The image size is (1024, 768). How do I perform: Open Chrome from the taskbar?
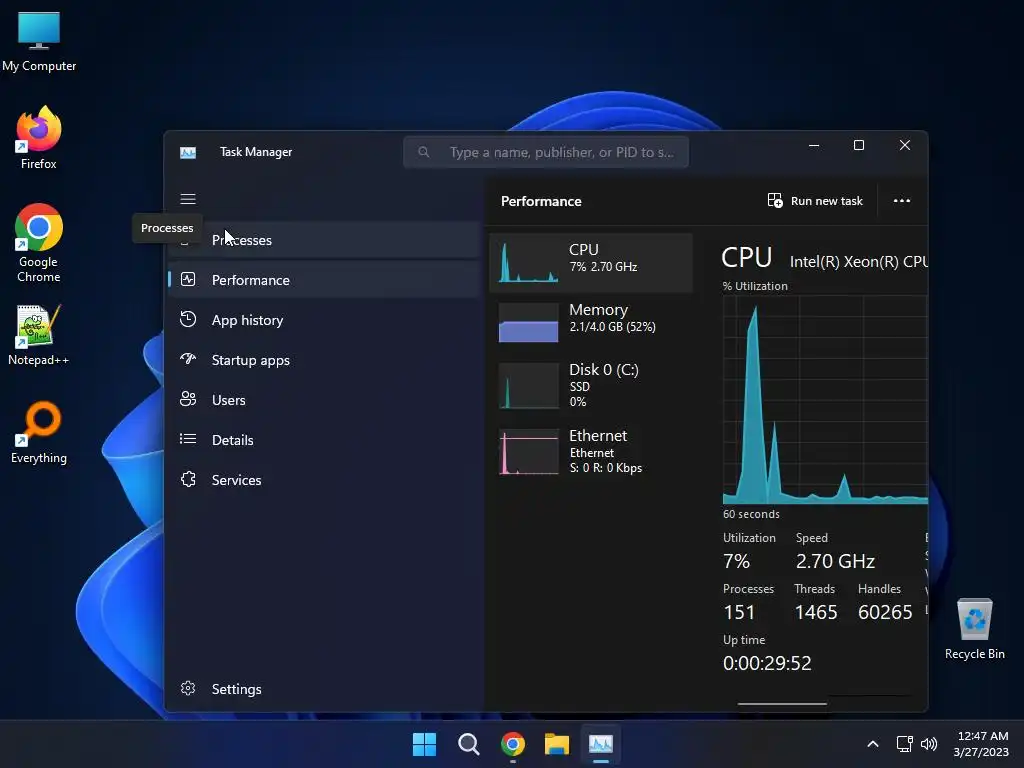click(513, 744)
